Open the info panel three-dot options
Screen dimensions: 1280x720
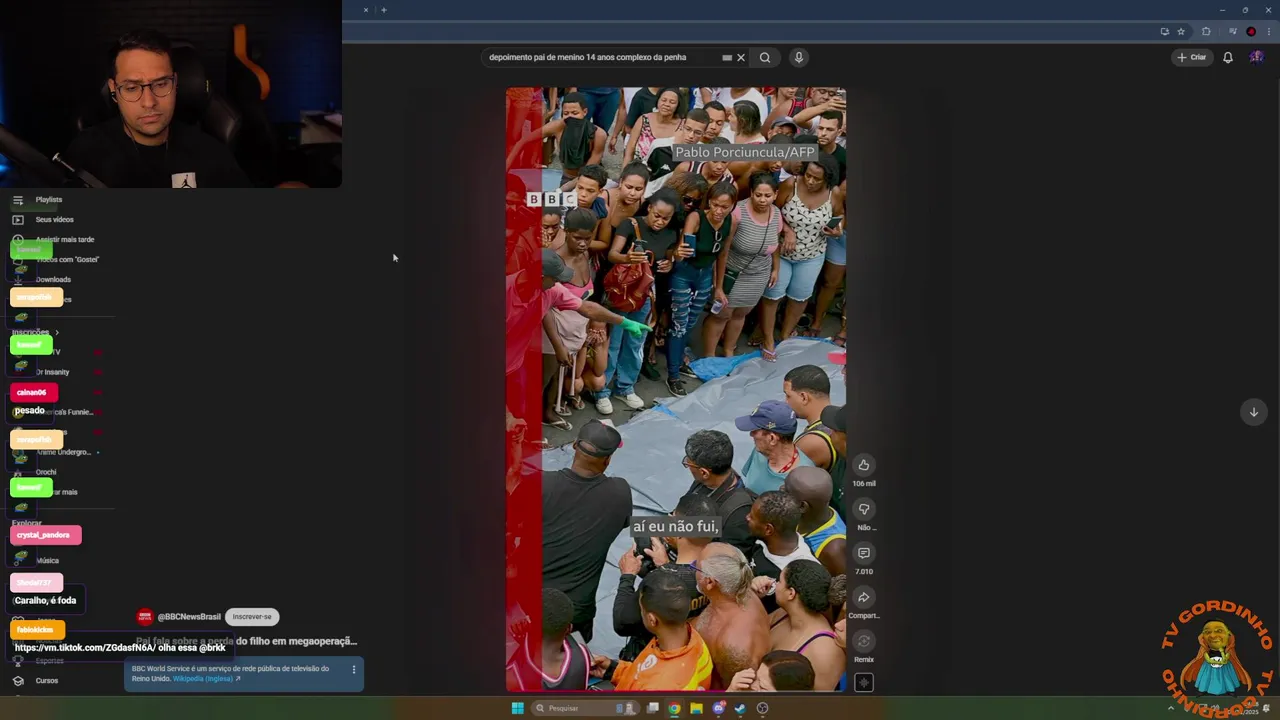(353, 669)
